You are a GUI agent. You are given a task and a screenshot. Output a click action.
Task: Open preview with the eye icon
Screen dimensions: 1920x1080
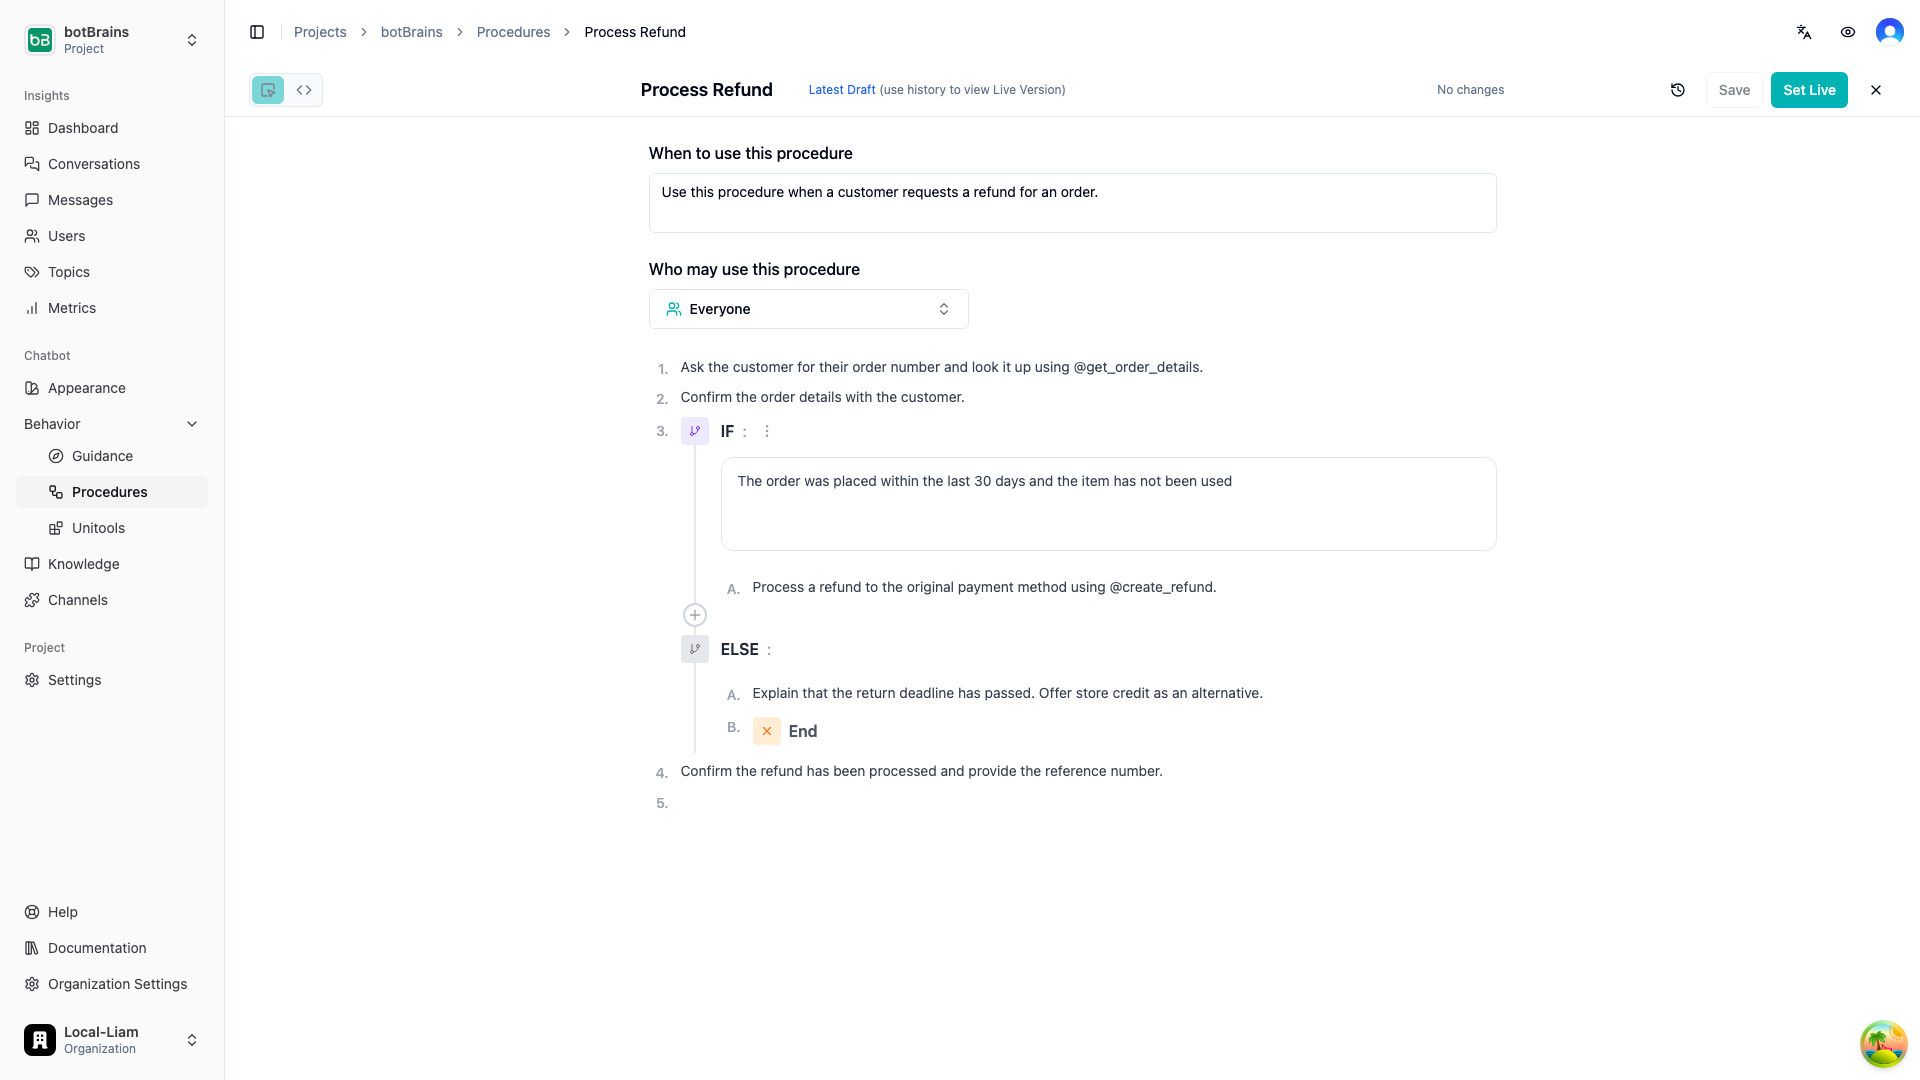1848,32
